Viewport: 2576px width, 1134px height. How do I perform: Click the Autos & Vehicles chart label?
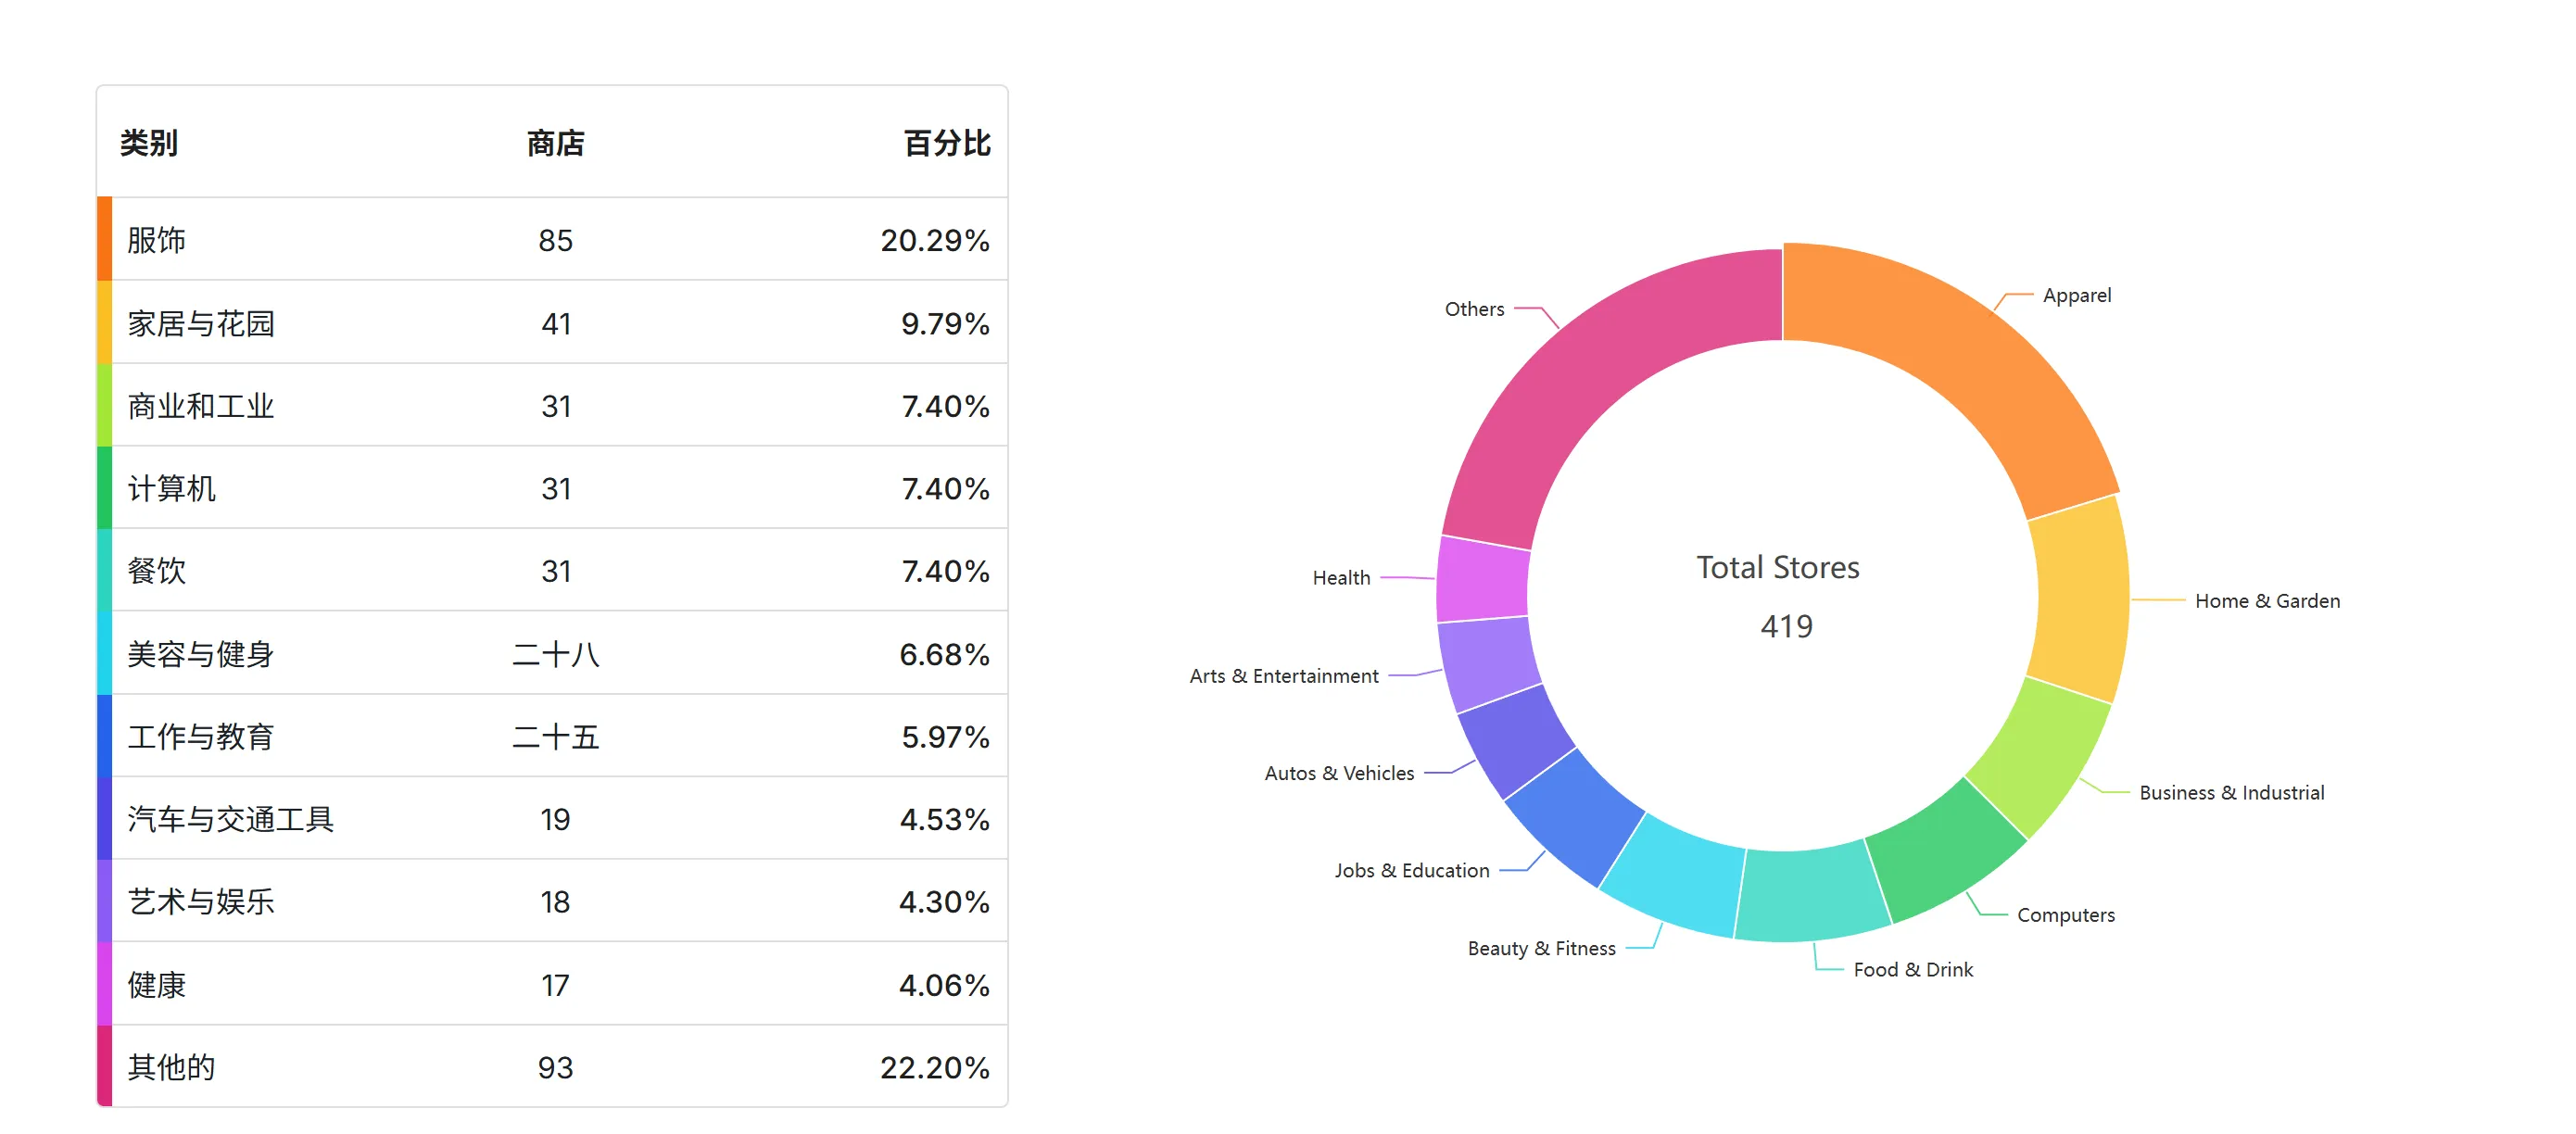tap(1339, 773)
